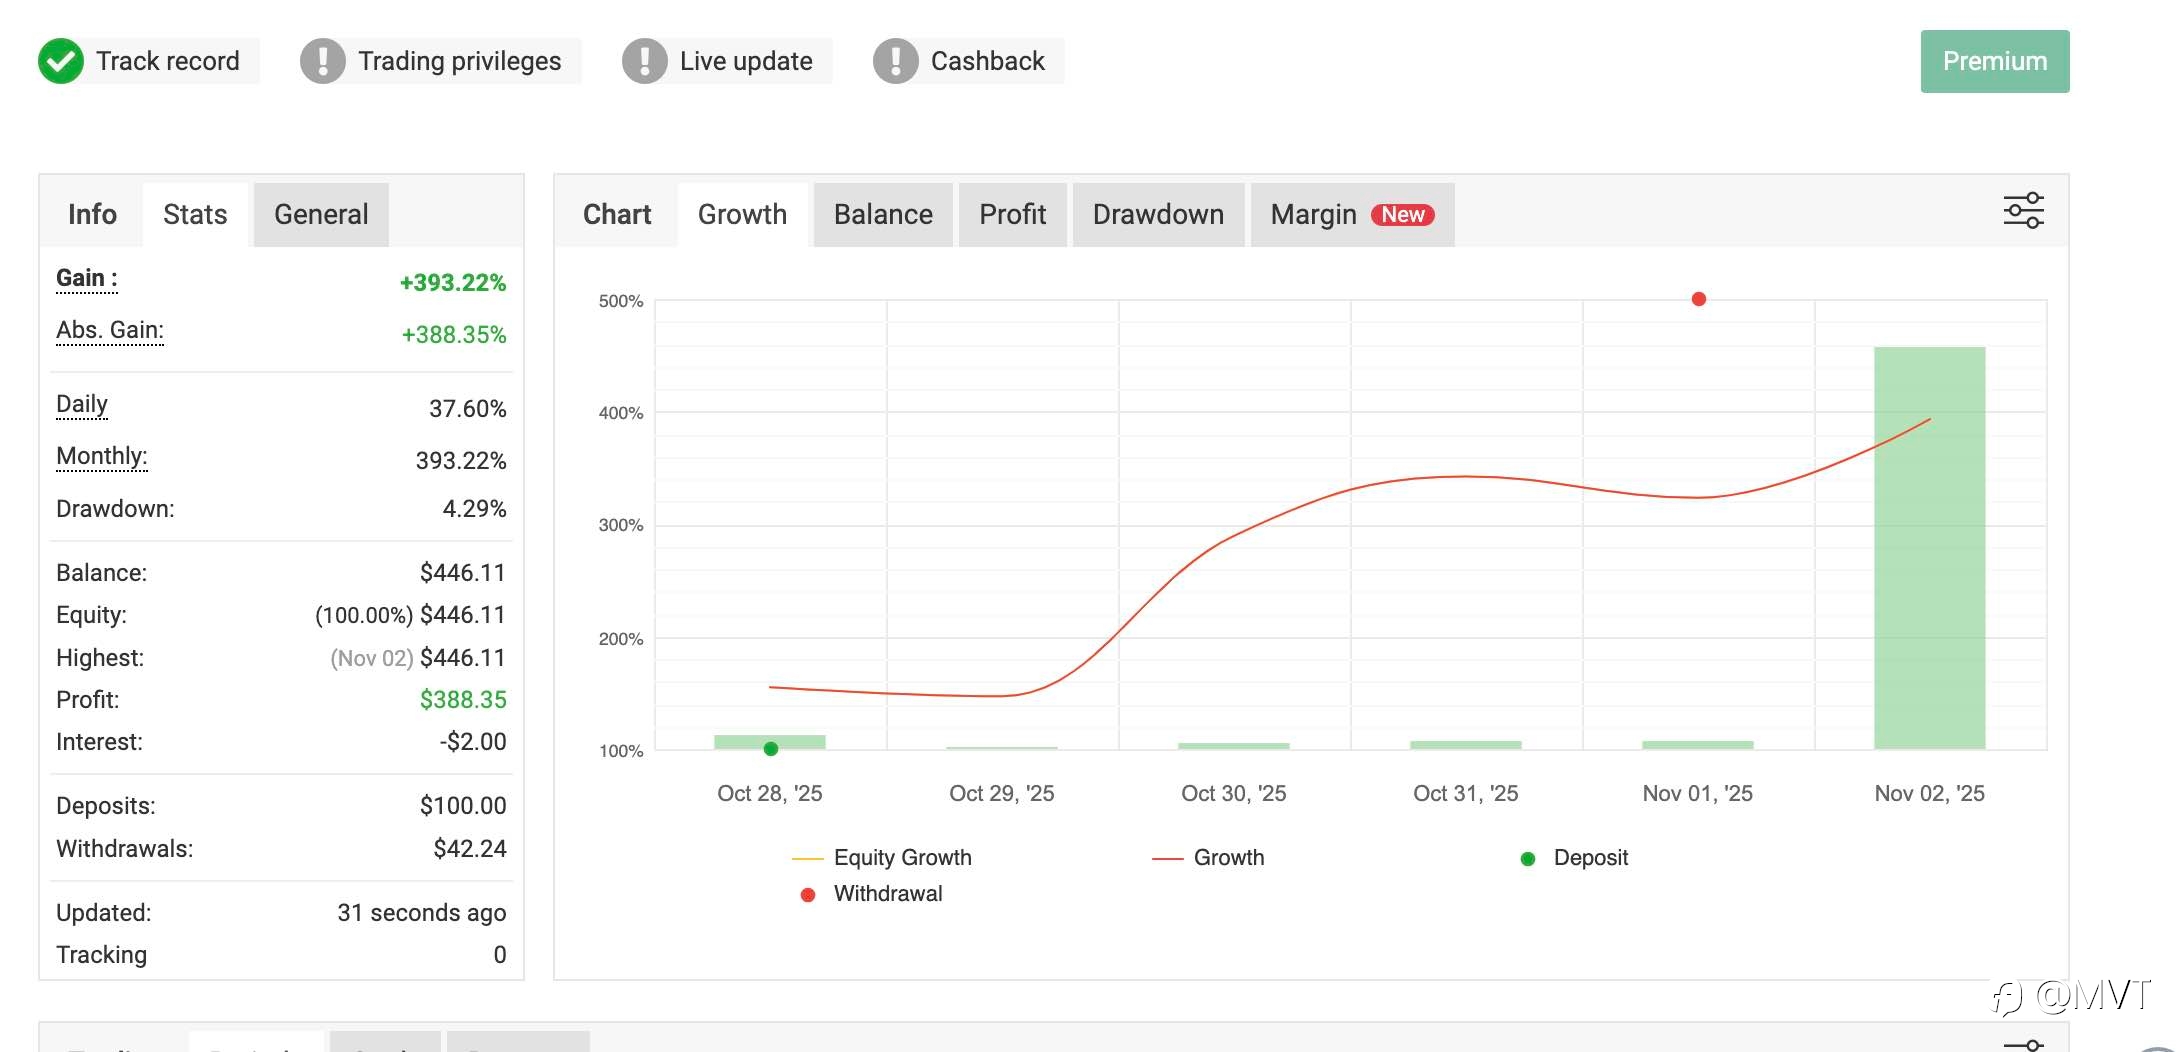Click the green deposit marker on Oct 28

point(771,749)
